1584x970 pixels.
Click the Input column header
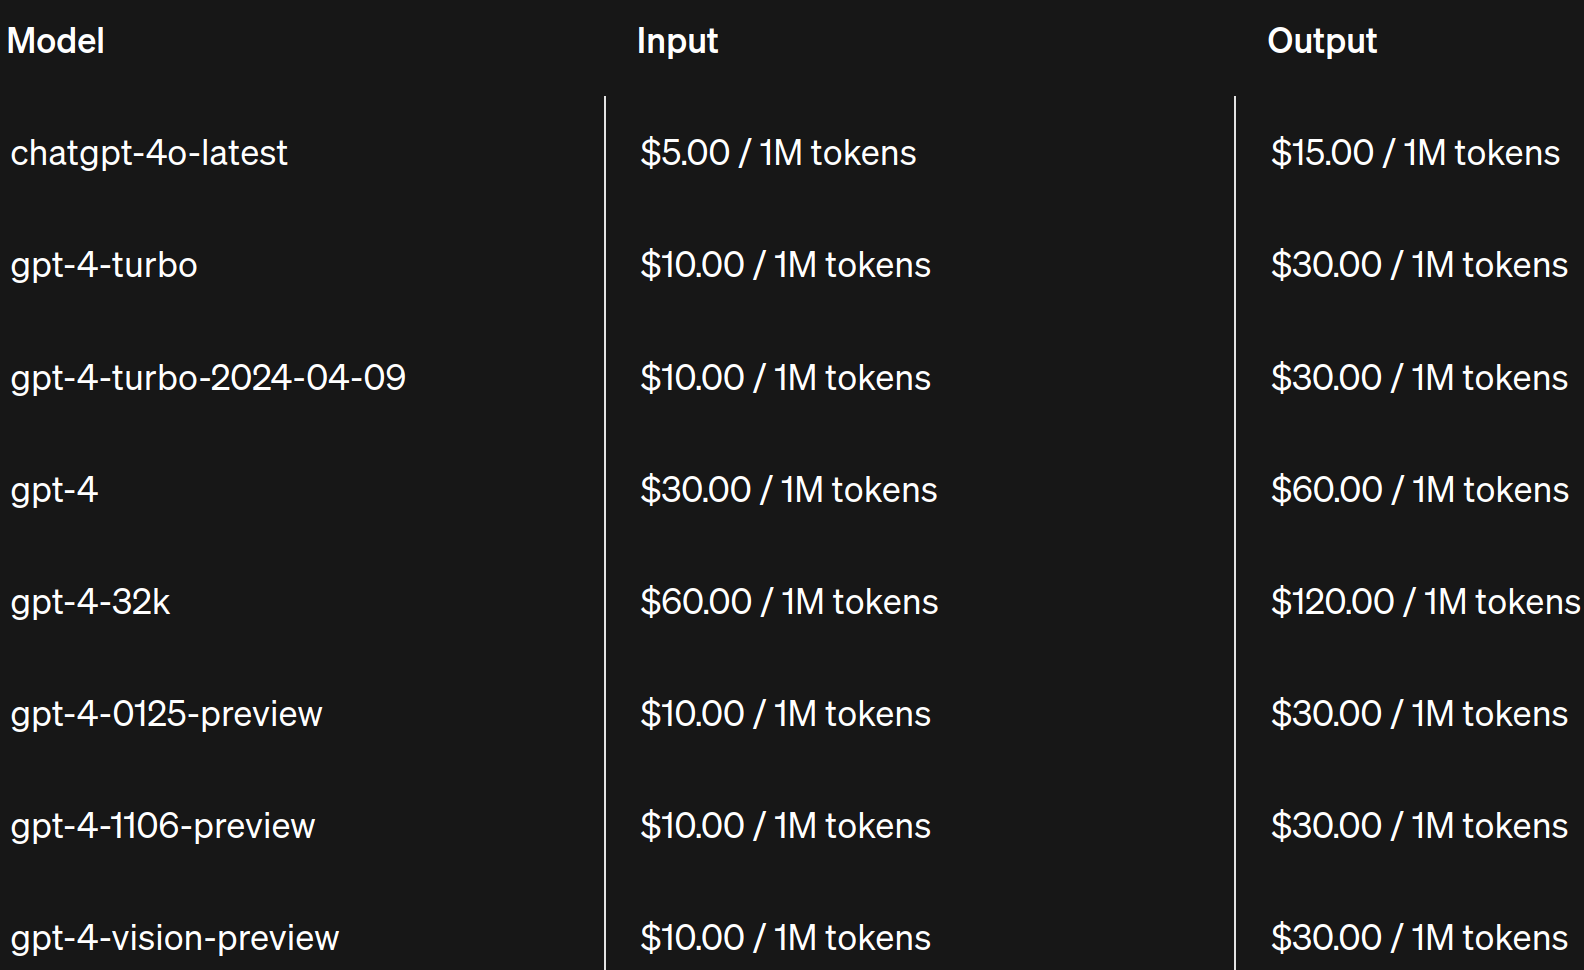click(677, 41)
